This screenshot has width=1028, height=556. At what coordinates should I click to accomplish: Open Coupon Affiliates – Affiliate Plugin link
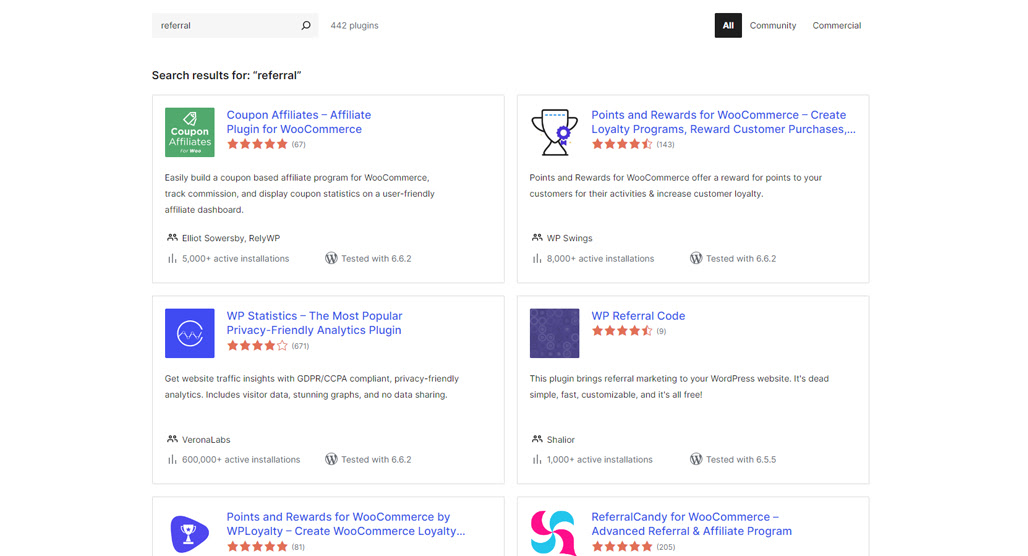click(x=299, y=122)
